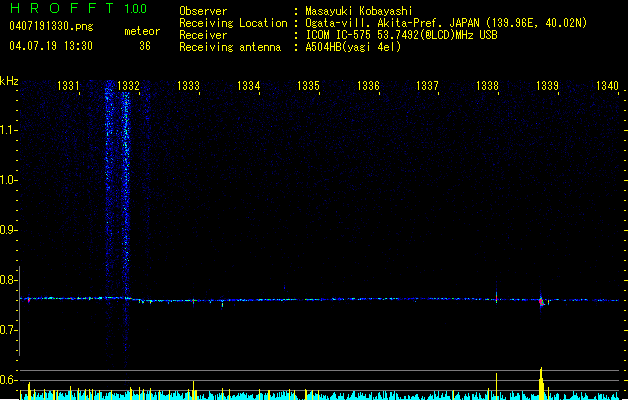Click the 0.9 kHz frequency axis label

[8, 230]
